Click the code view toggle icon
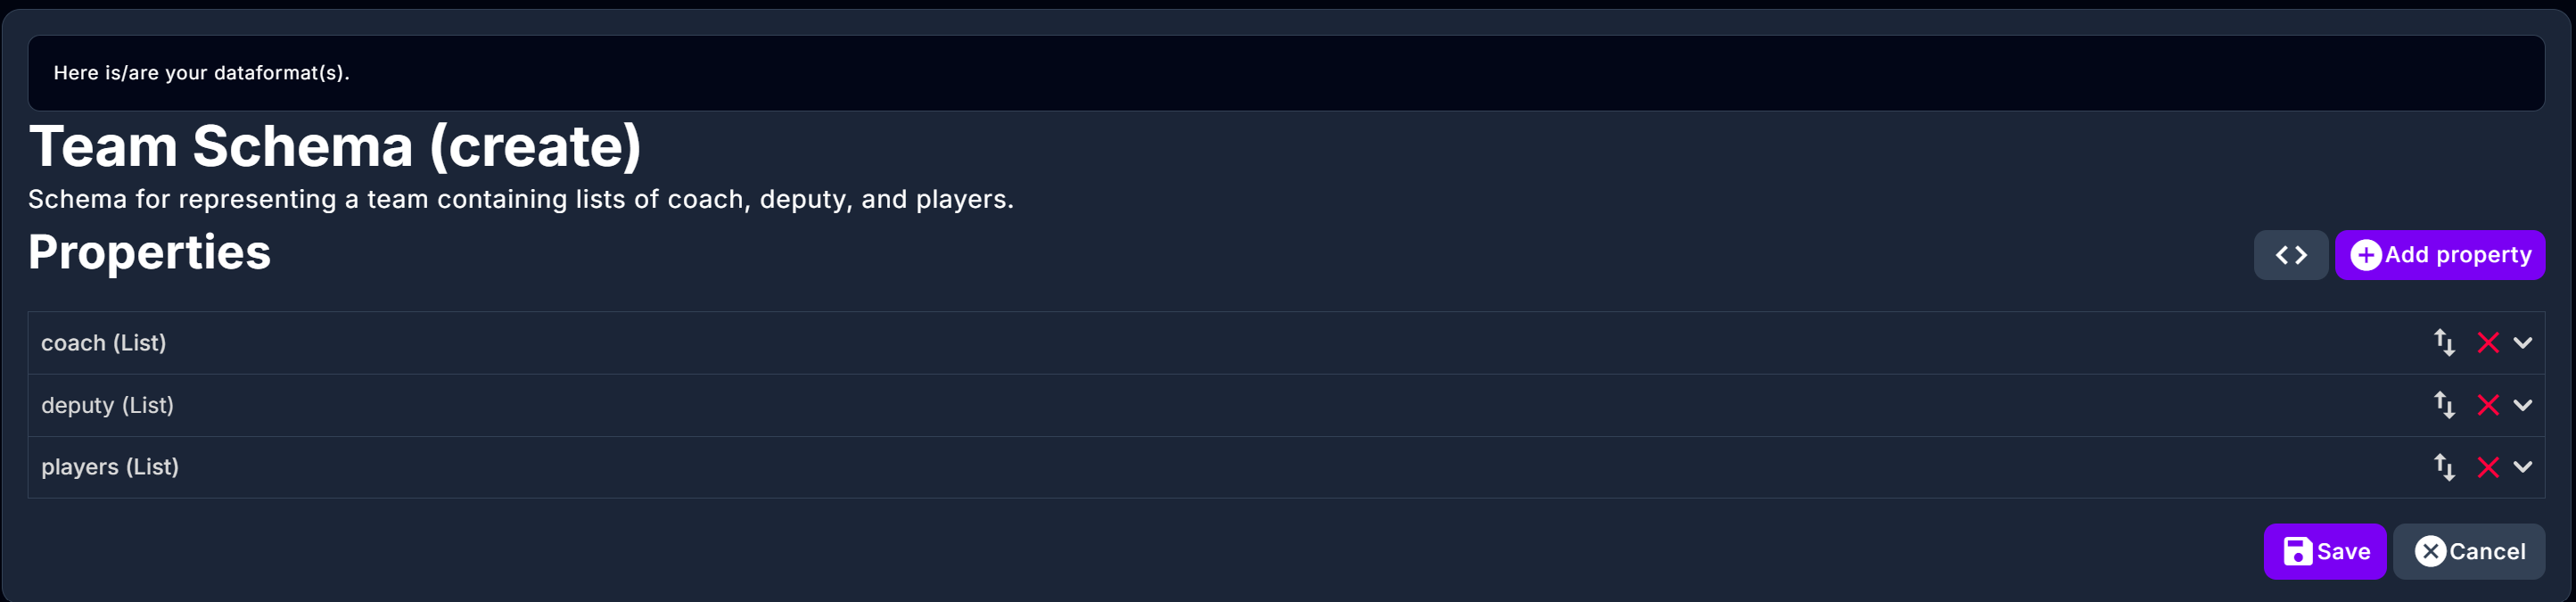This screenshot has height=602, width=2576. 2290,255
